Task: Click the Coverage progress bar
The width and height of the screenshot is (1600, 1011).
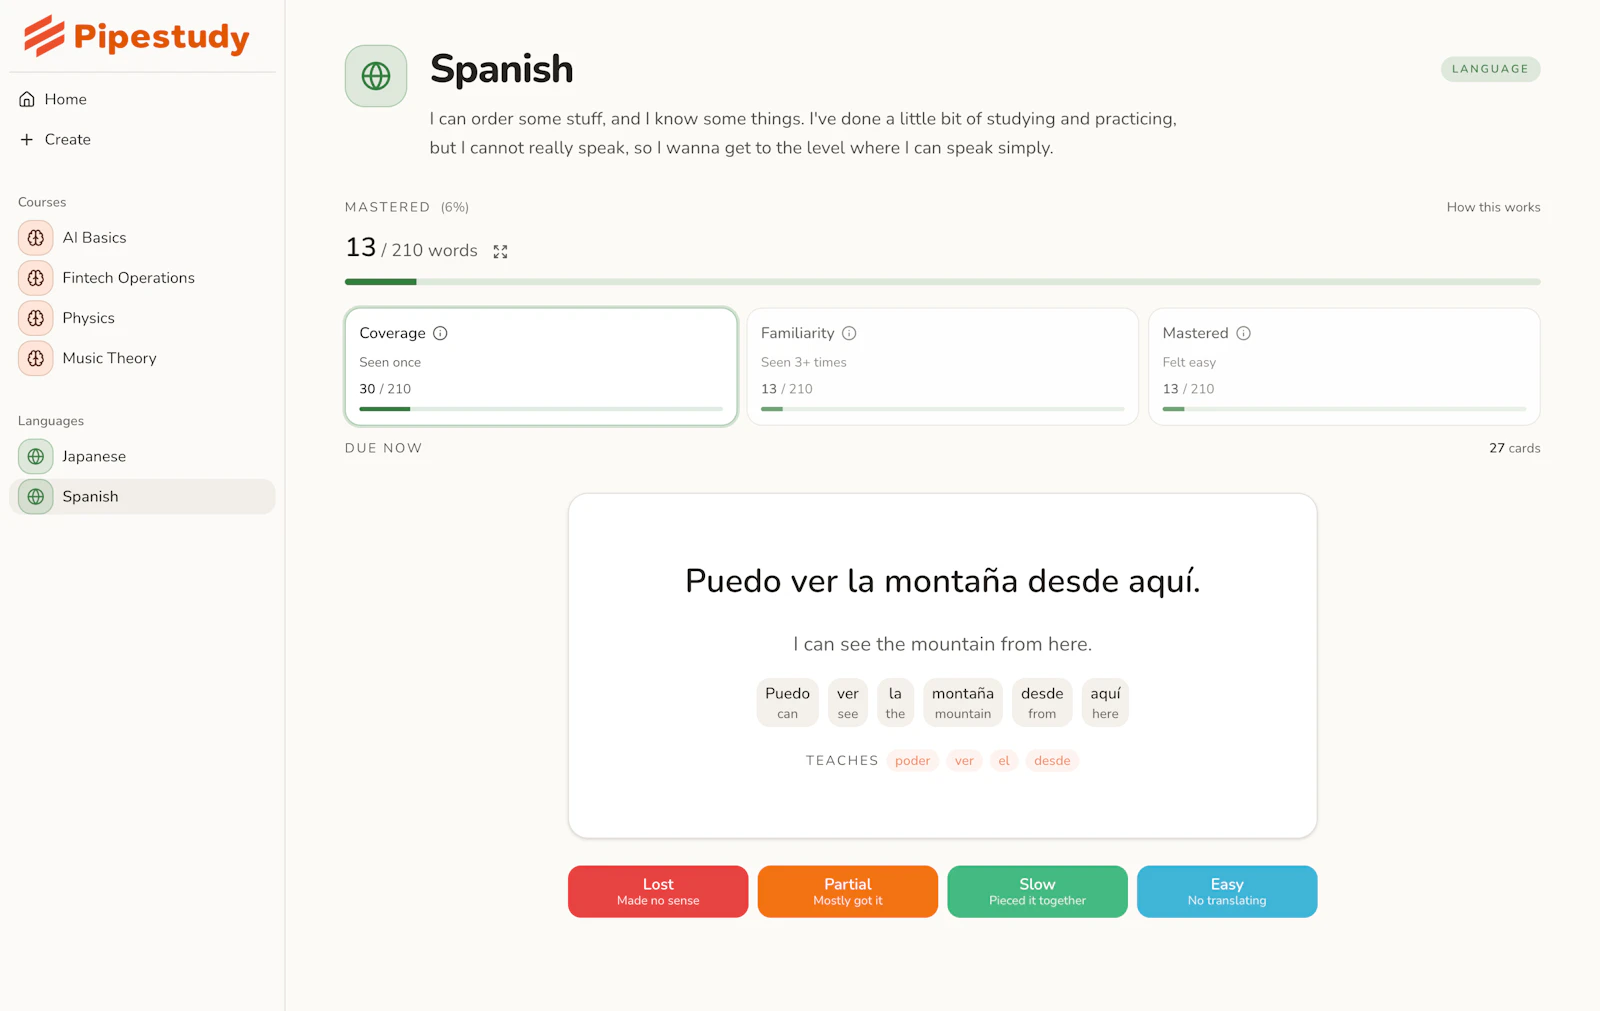Action: point(541,409)
